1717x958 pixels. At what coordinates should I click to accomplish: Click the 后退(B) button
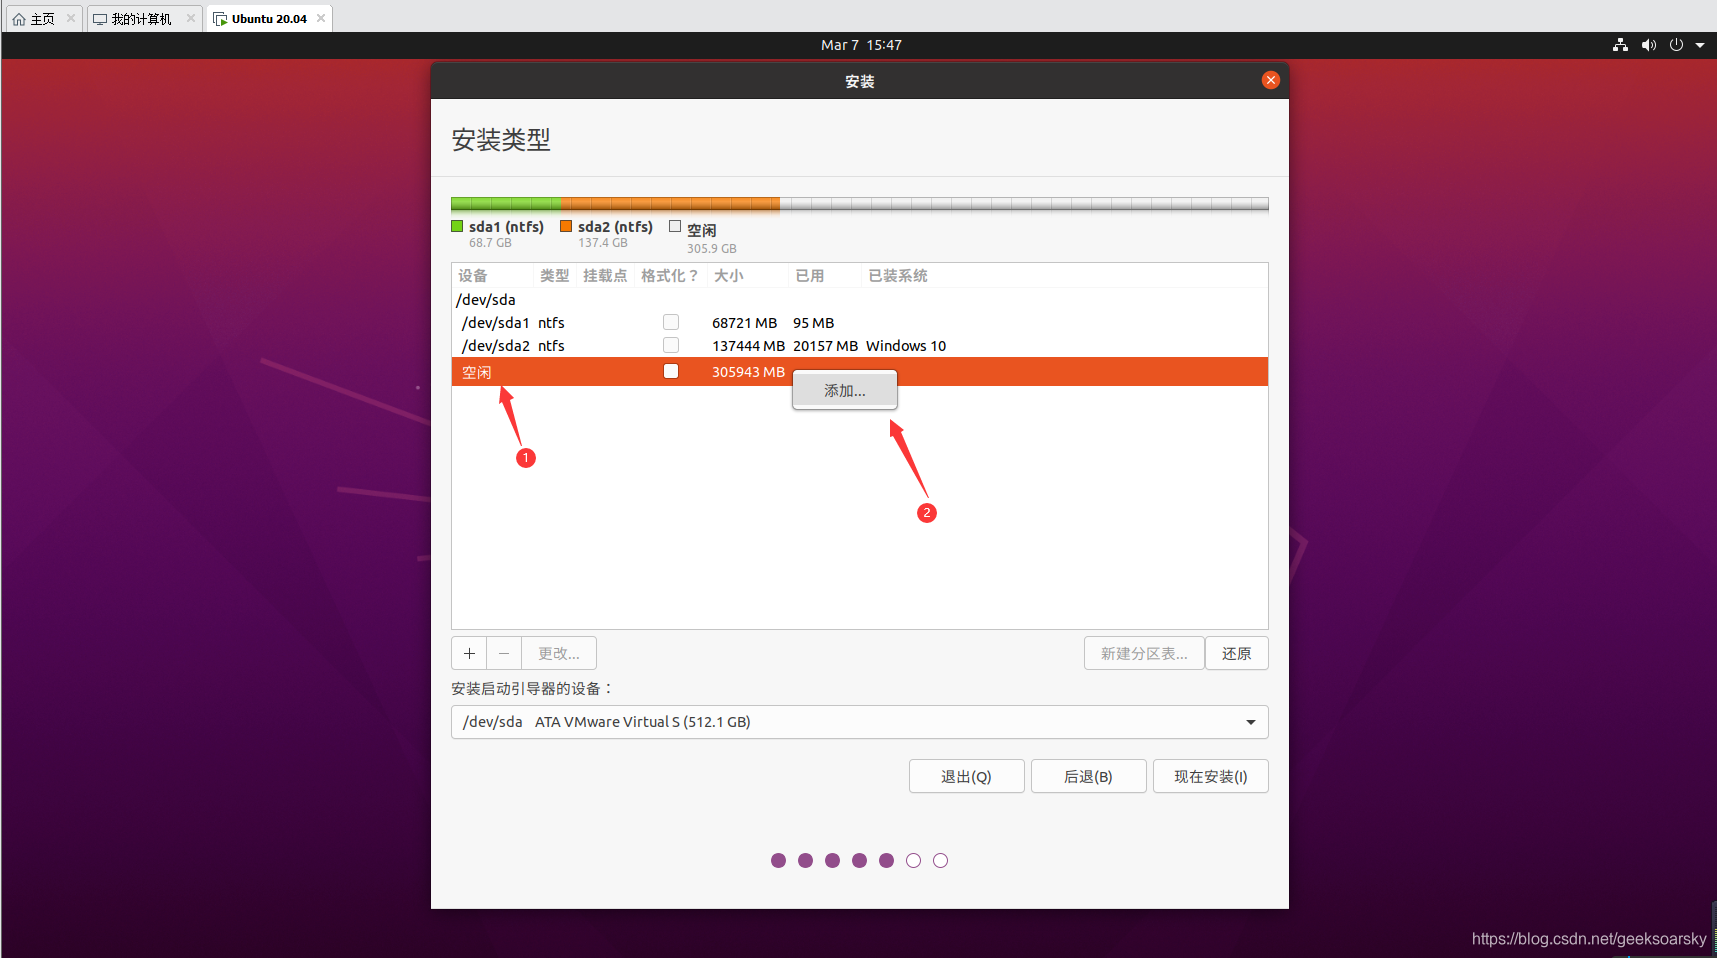[1088, 776]
